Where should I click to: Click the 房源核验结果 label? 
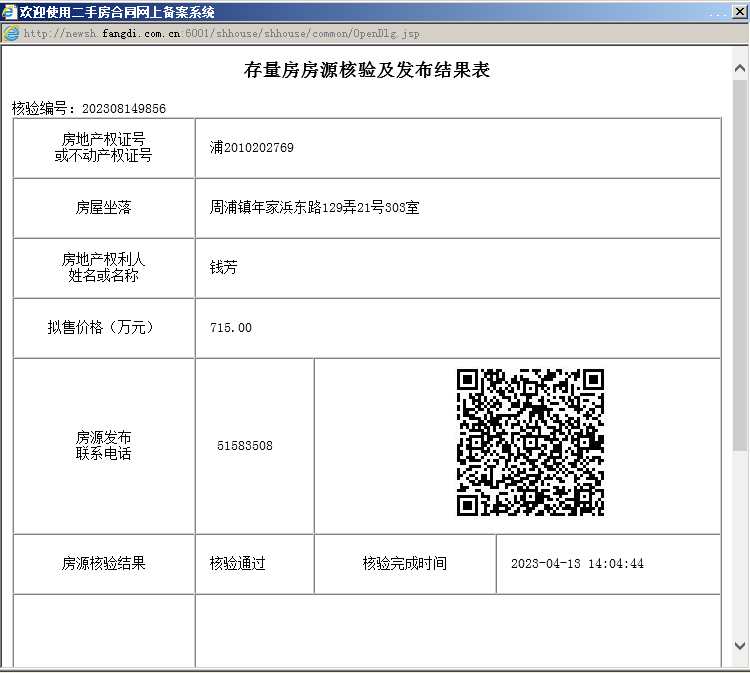(103, 563)
